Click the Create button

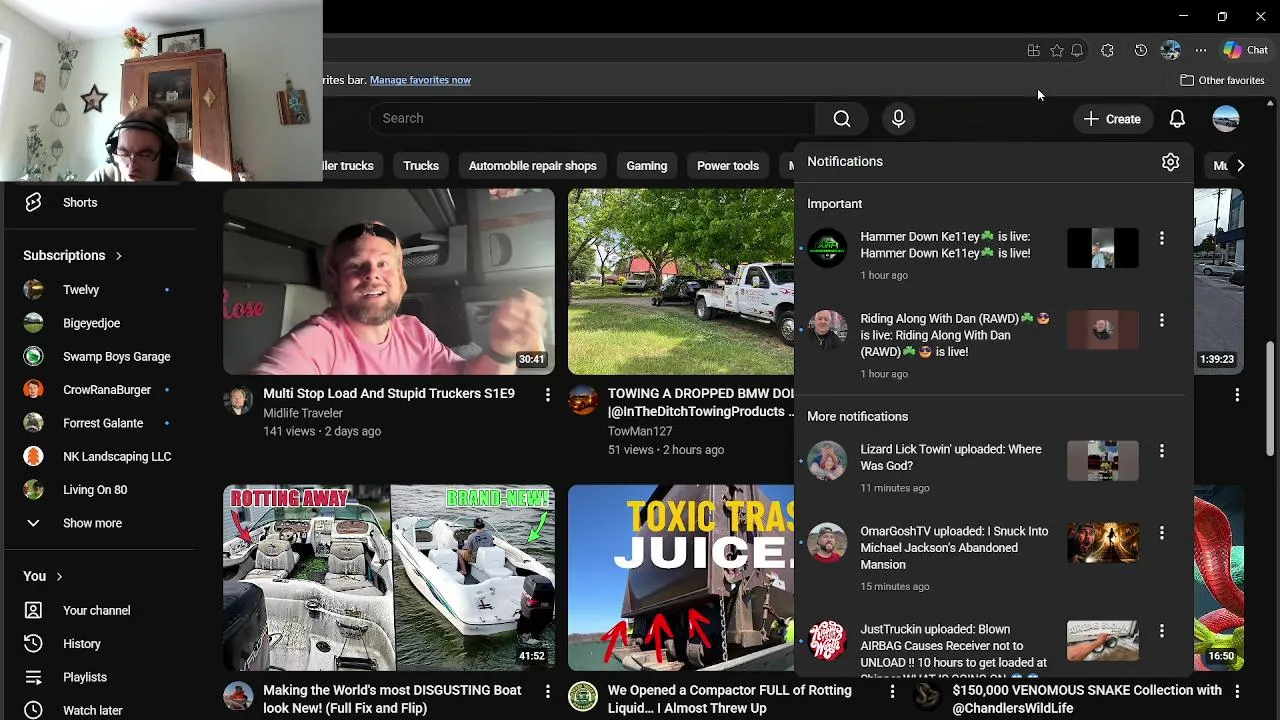[1112, 119]
